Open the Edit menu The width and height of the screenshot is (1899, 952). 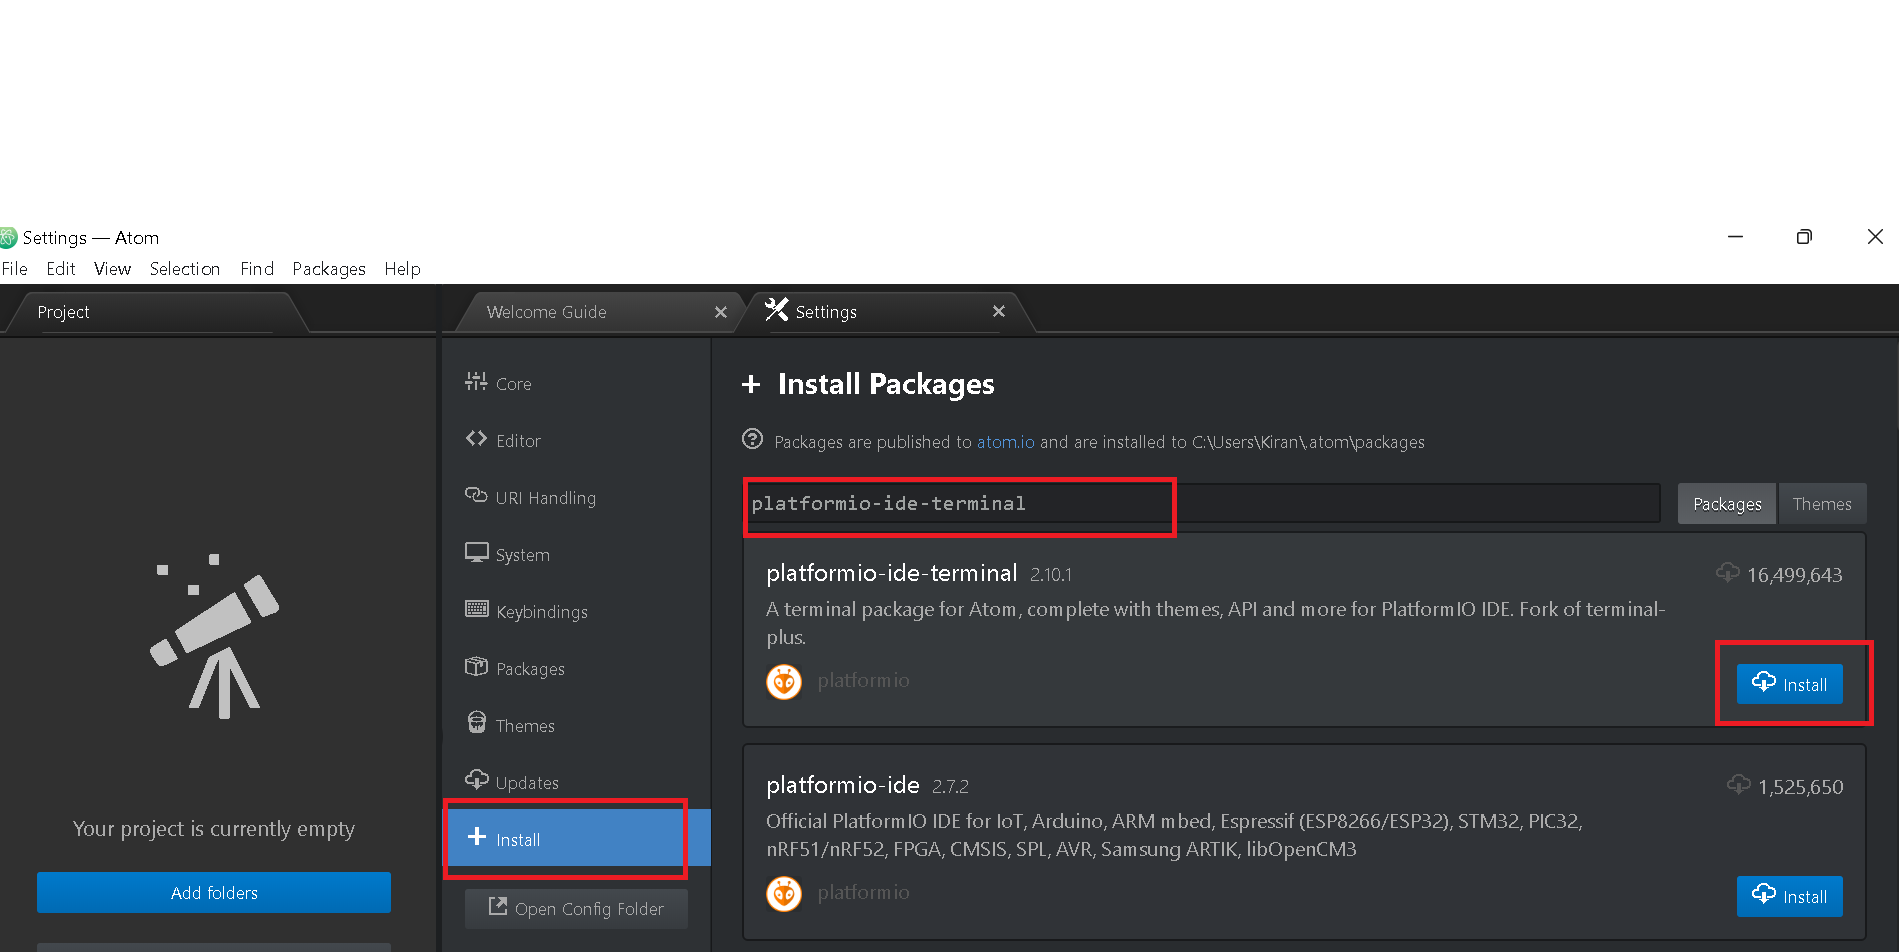pos(61,269)
